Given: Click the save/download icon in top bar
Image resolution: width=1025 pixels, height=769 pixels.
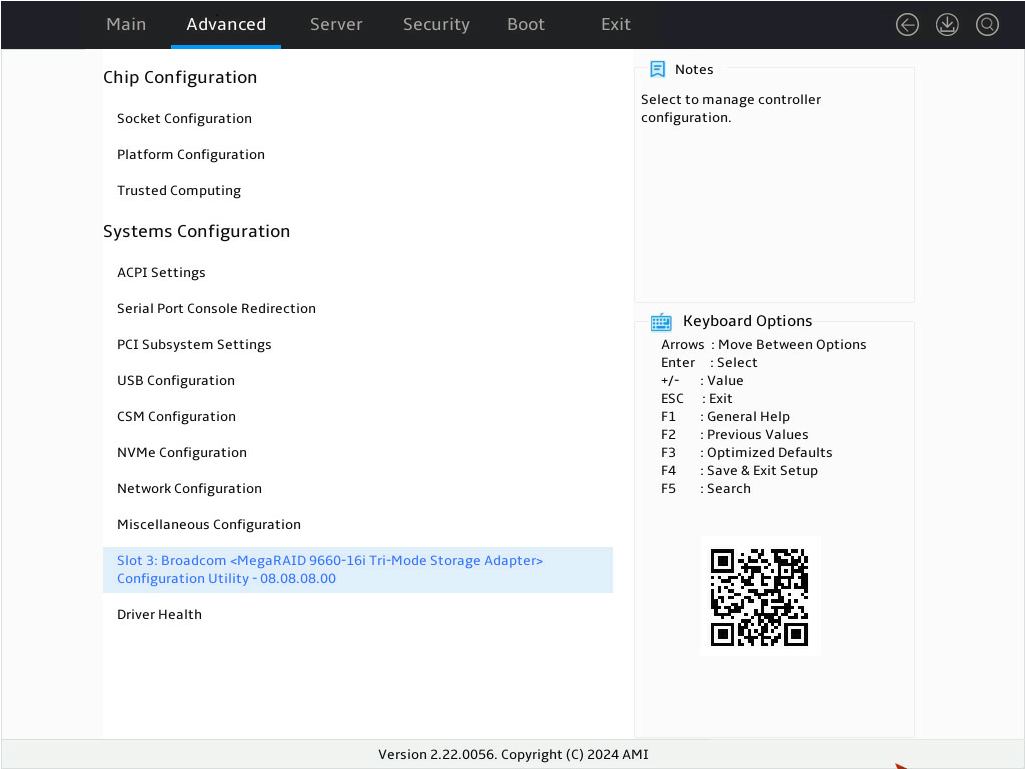Looking at the screenshot, I should (947, 25).
